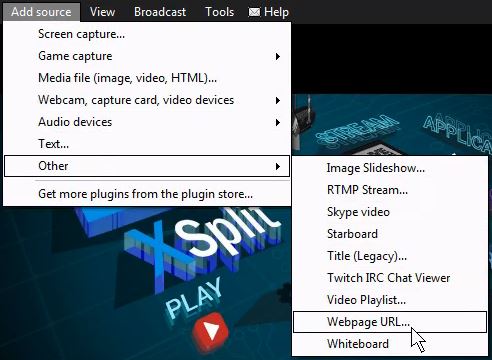Expand the Audio devices submenu
Viewport: 492px width, 360px height.
click(x=147, y=122)
